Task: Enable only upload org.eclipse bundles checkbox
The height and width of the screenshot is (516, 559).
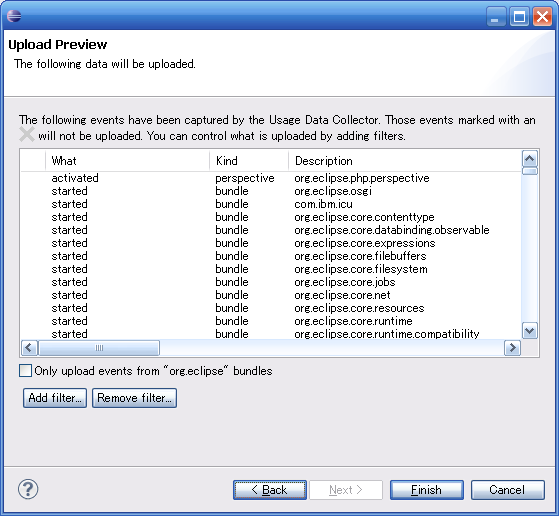Action: 25,371
